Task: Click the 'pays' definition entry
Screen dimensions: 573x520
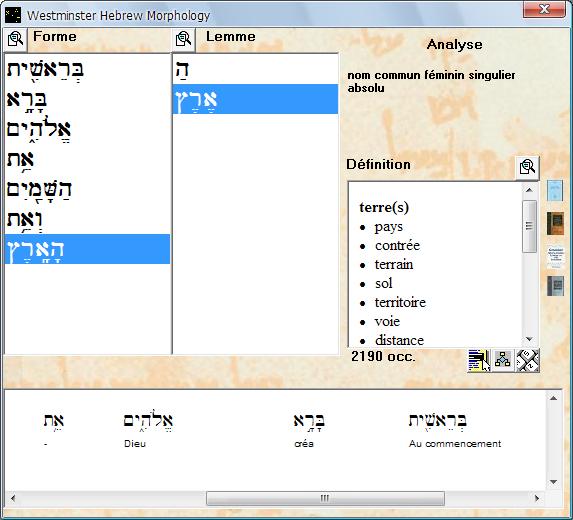Action: pos(388,227)
